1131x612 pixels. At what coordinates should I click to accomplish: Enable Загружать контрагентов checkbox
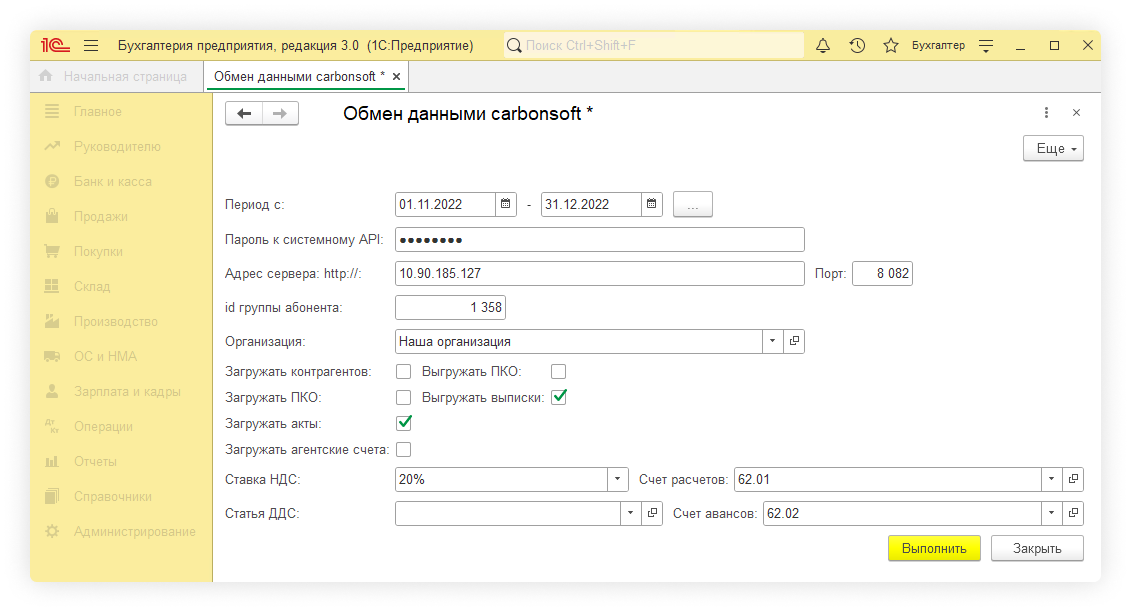pos(404,372)
